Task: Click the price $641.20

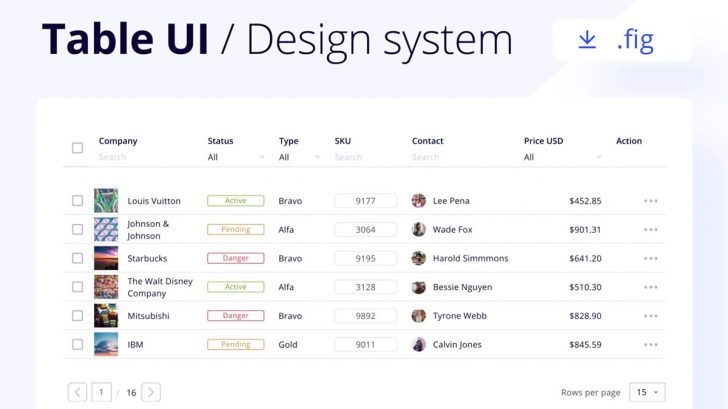Action: point(585,259)
